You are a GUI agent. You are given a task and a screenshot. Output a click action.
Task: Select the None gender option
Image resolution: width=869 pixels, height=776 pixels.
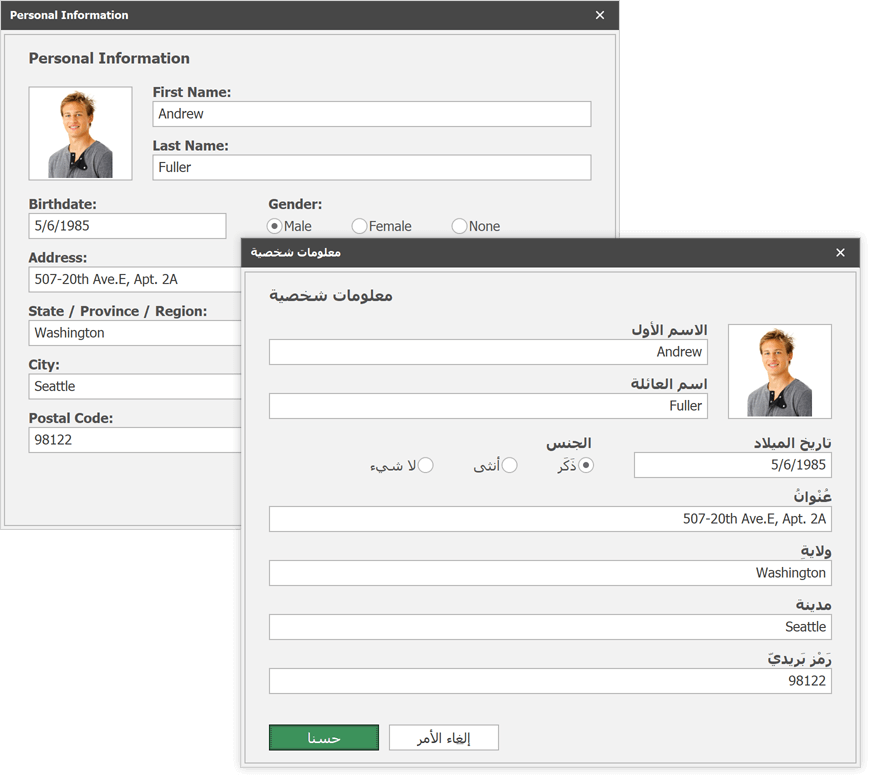(x=459, y=226)
